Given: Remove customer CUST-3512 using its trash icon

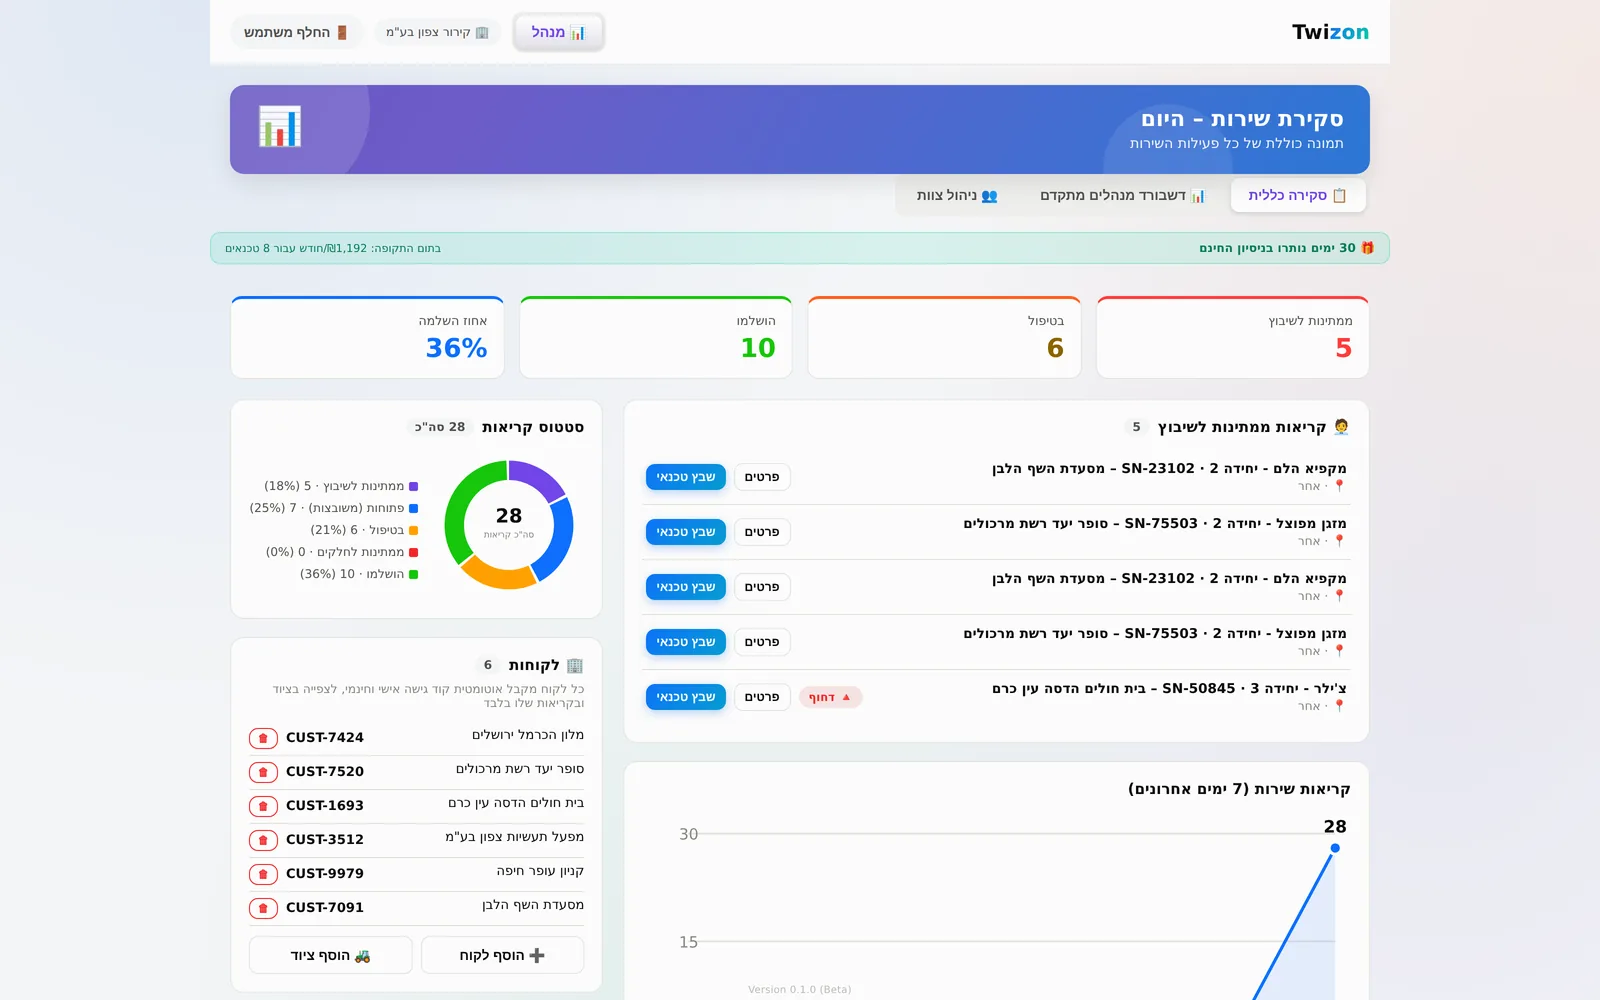Looking at the screenshot, I should [x=263, y=840].
